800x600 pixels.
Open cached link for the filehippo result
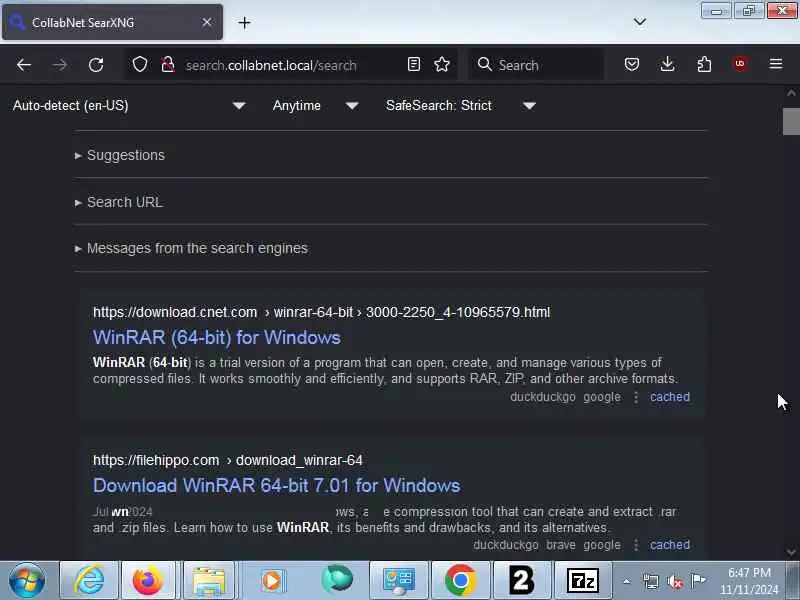click(x=669, y=545)
